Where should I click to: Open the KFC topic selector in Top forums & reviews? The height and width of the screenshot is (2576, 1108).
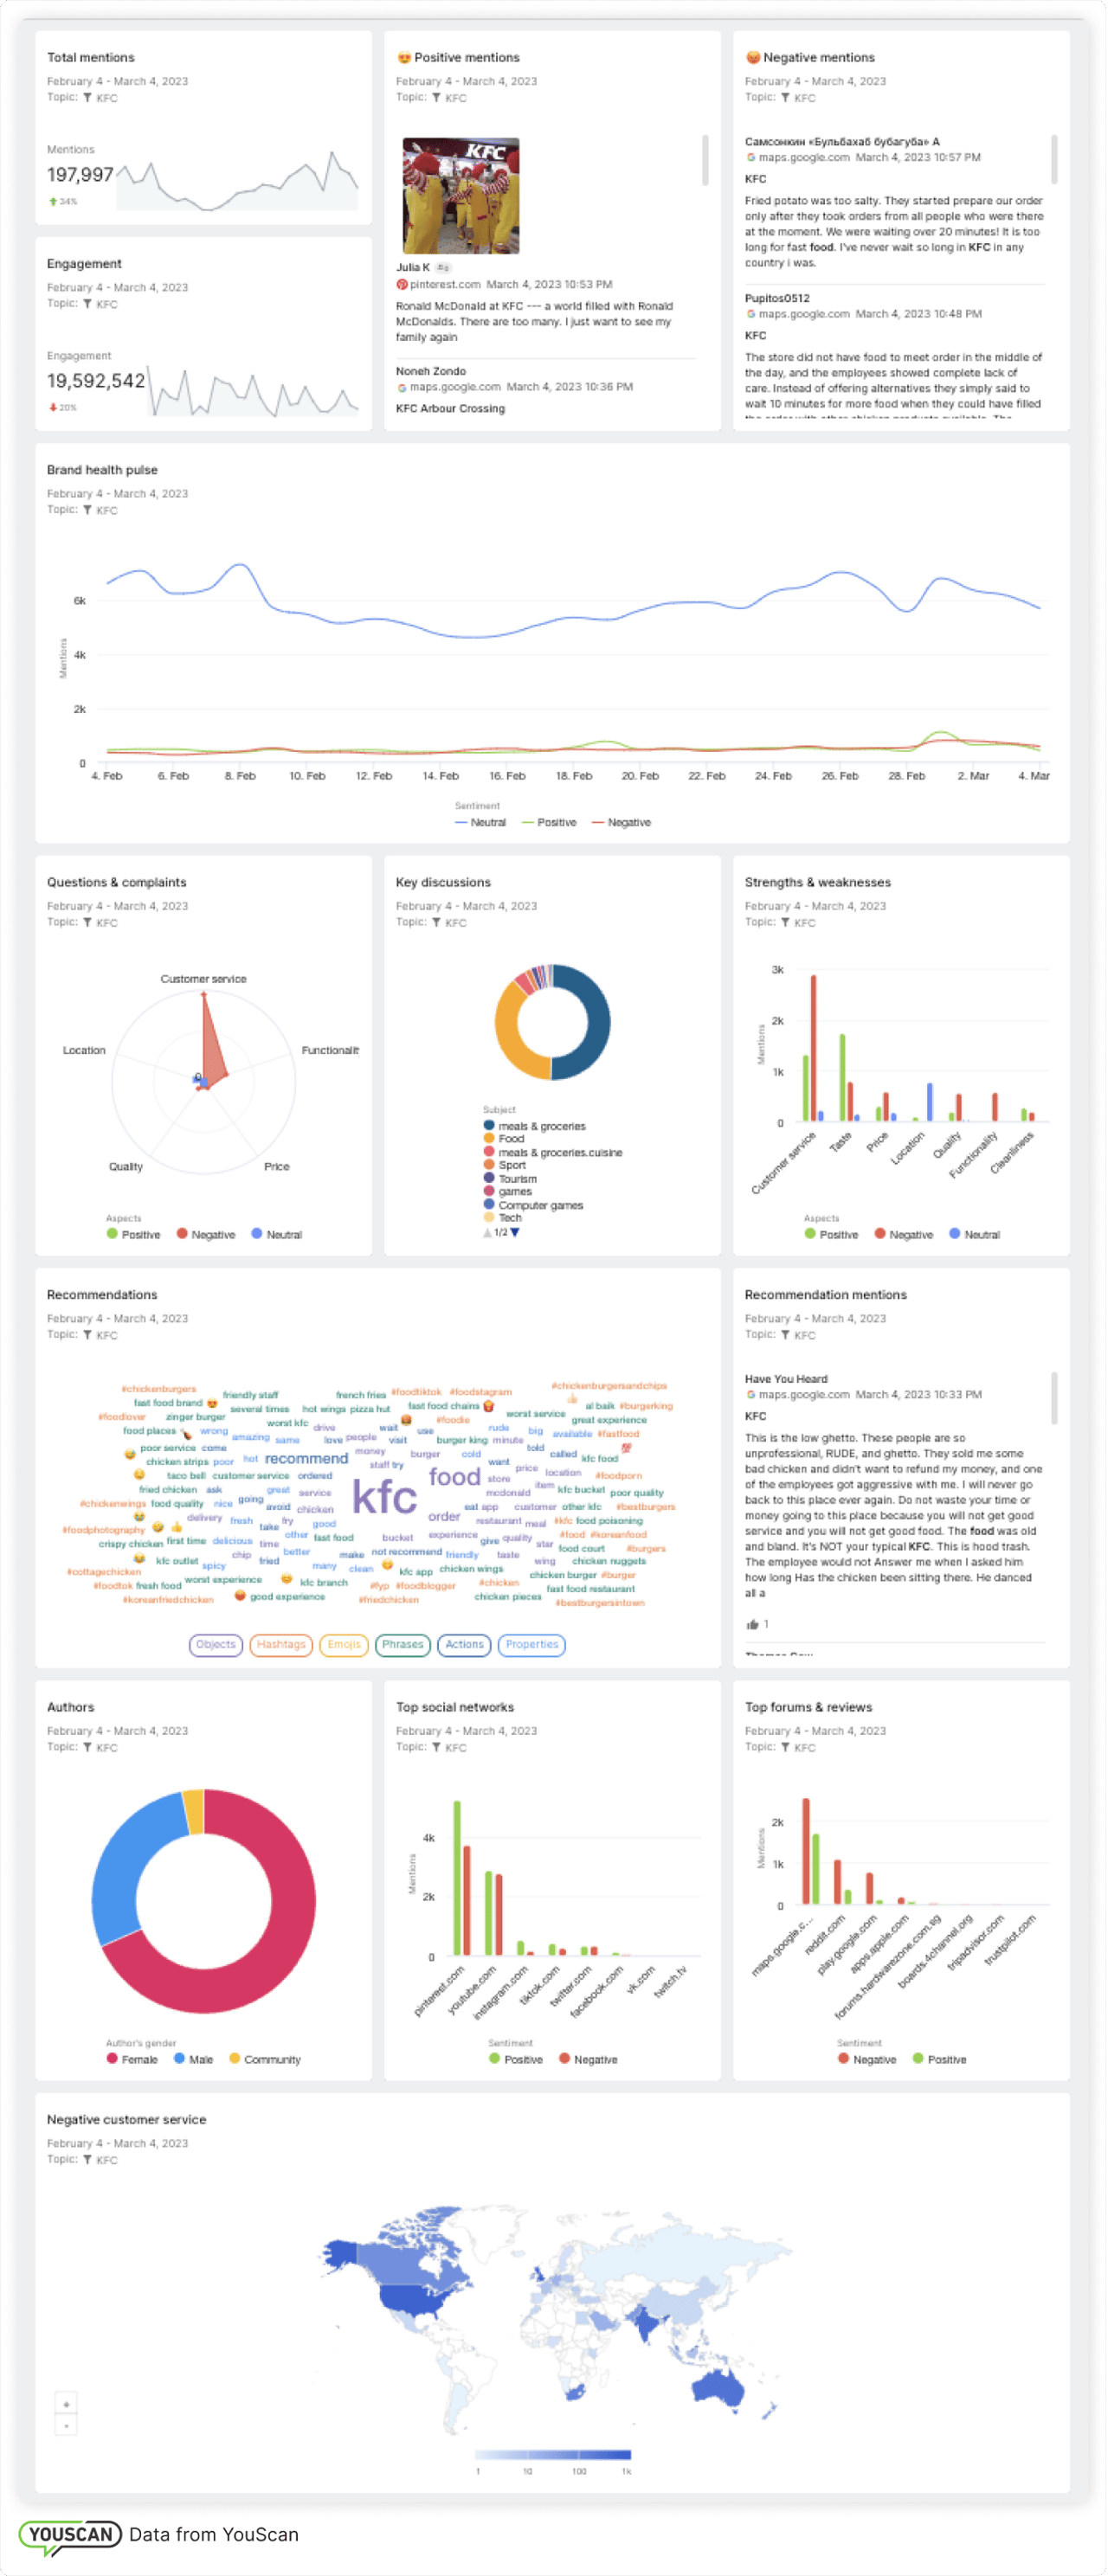coord(805,1748)
